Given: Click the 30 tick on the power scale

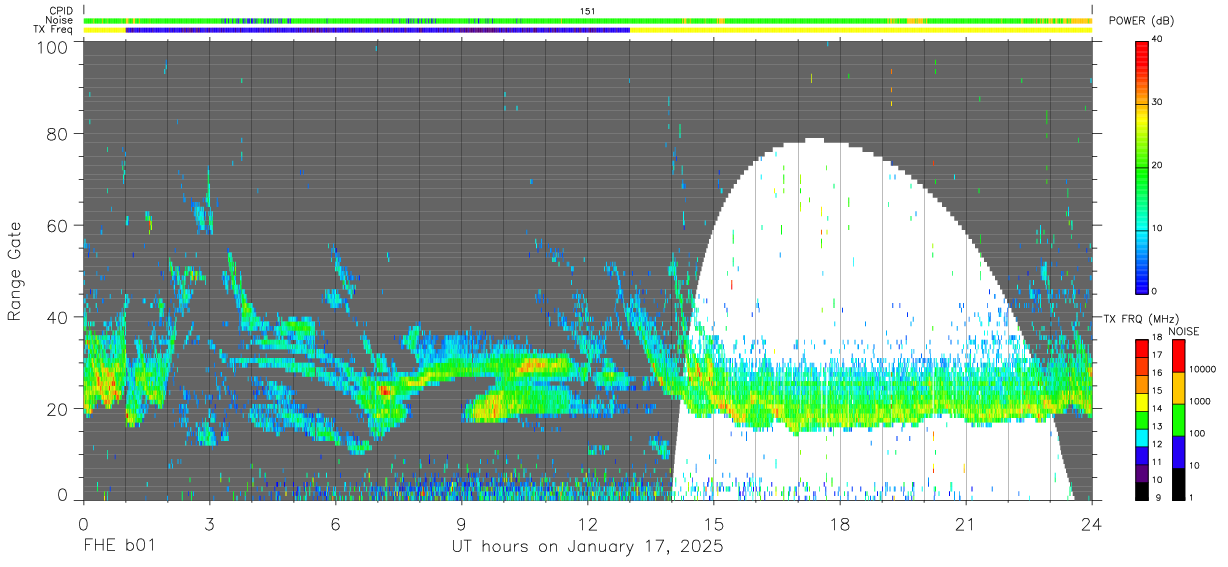Looking at the screenshot, I should [1158, 102].
